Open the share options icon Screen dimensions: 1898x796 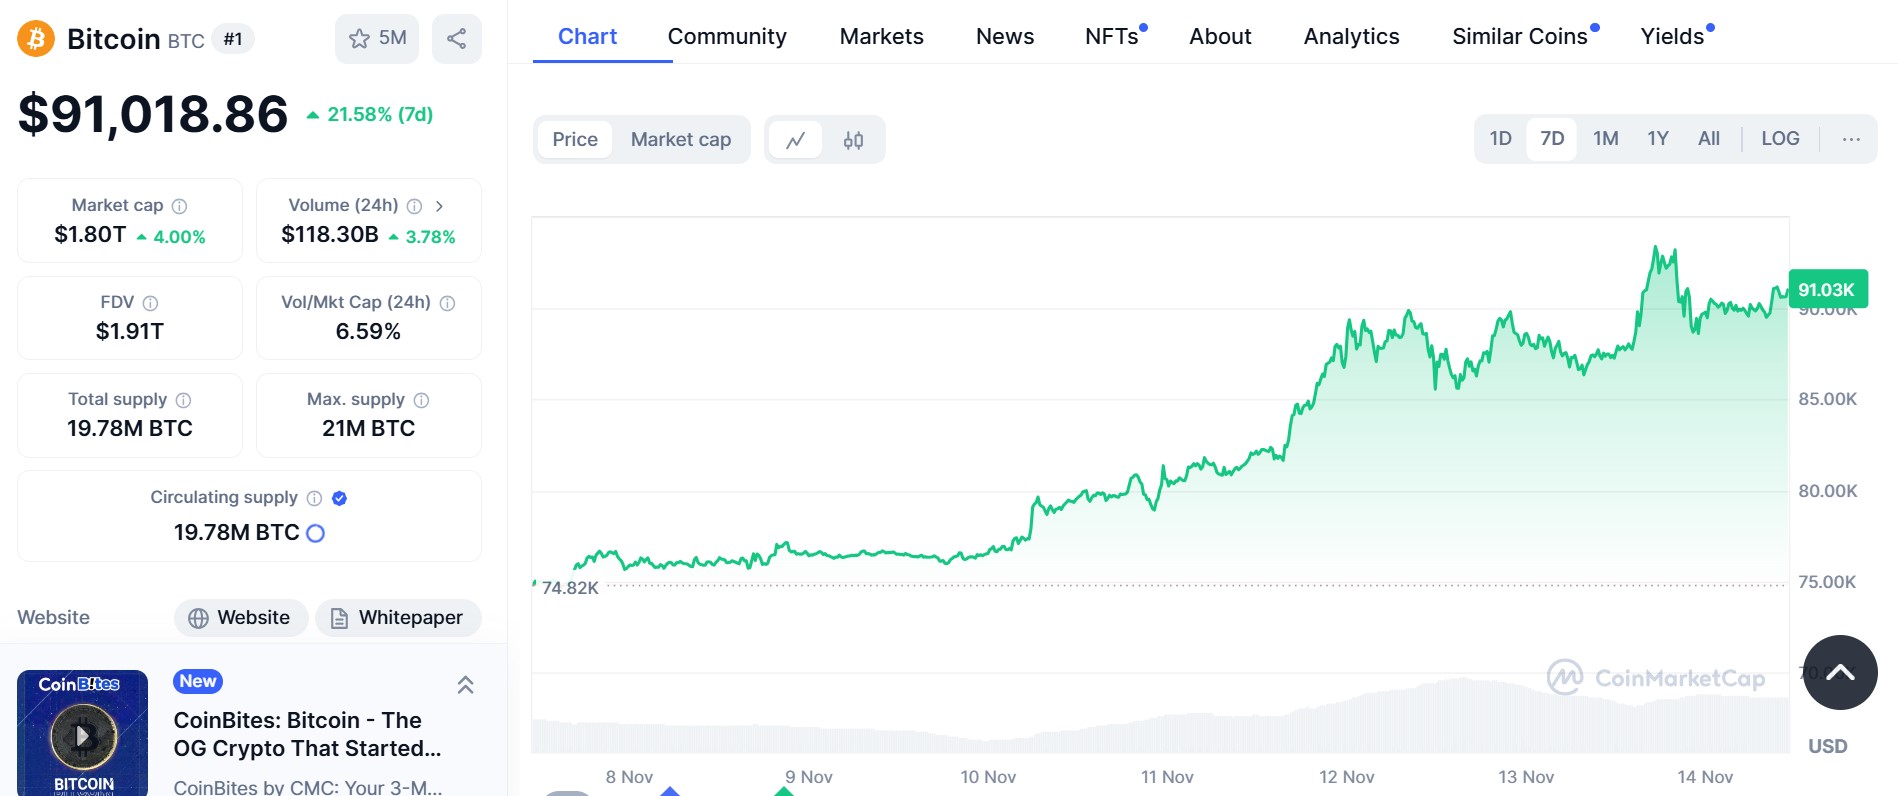[457, 39]
